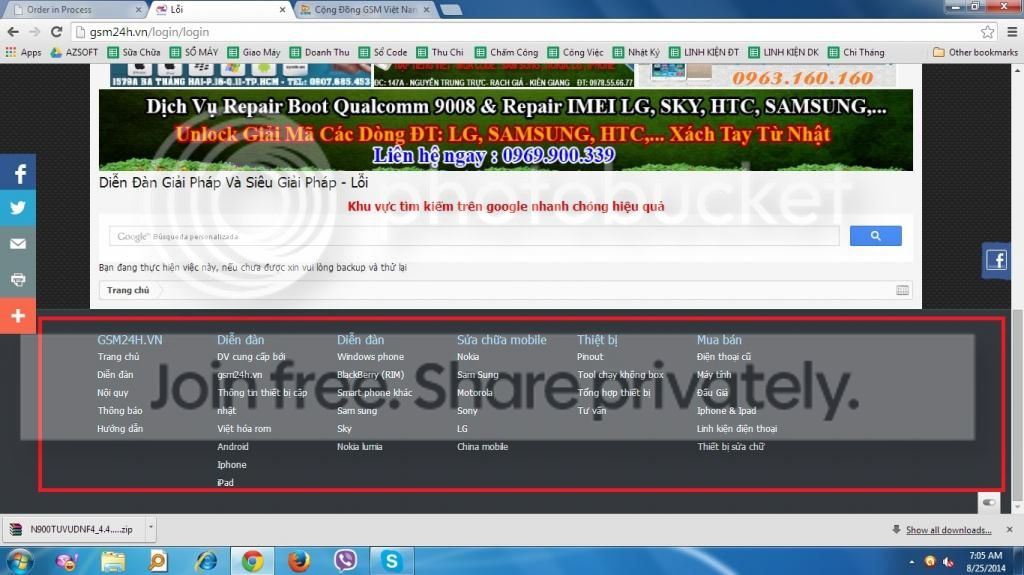Viewport: 1024px width, 575px height.
Task: Open BlackBerry (RIM) footer link
Action: coord(370,374)
